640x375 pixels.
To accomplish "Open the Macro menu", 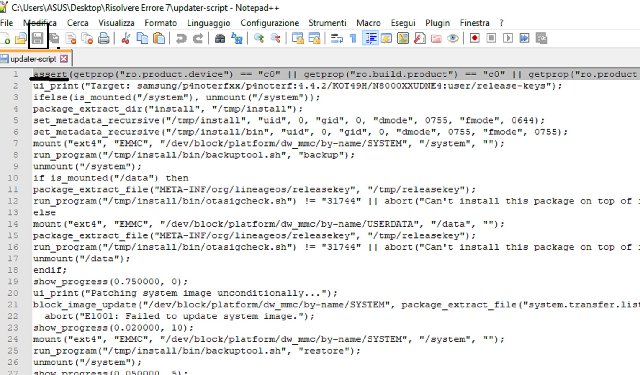I will [368, 23].
